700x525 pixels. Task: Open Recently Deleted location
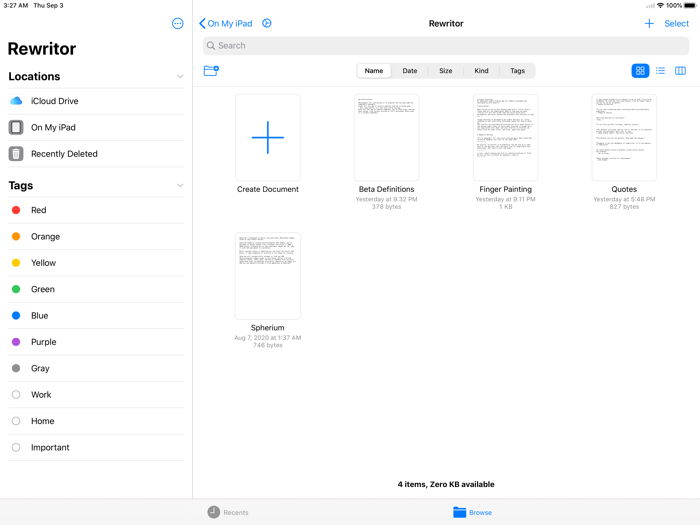pos(96,154)
